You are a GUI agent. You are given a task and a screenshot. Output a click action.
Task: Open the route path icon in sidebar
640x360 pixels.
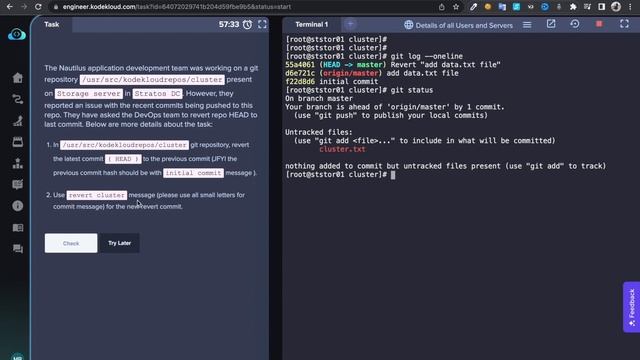[x=18, y=99]
